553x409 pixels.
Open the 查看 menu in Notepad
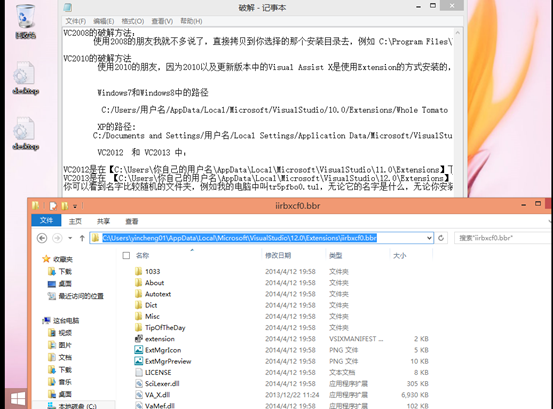point(162,21)
